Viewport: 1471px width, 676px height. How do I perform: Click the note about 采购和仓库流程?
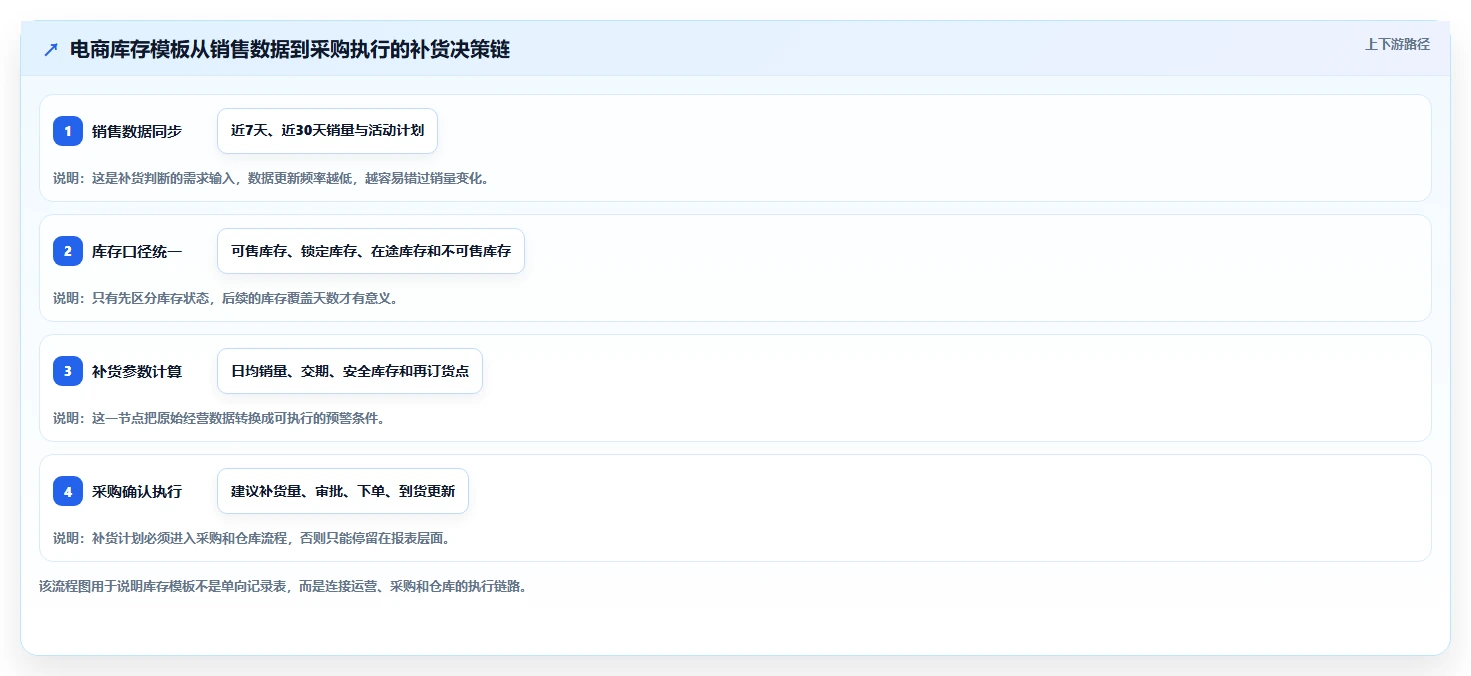tap(252, 538)
